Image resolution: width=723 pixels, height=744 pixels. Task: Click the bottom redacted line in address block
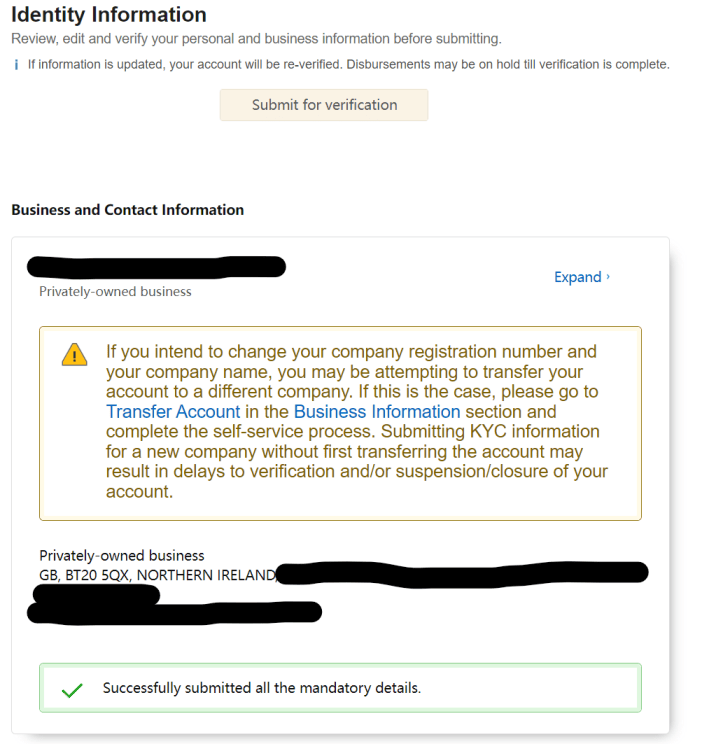tap(180, 611)
